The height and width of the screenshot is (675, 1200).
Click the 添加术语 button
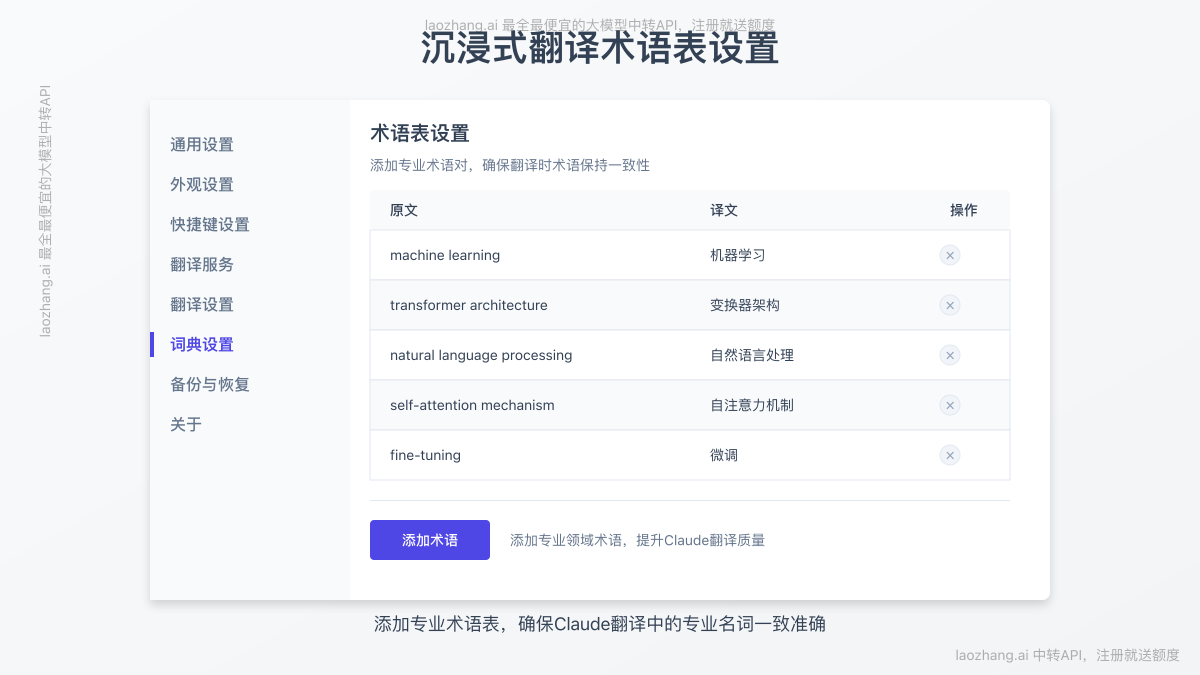click(x=430, y=540)
